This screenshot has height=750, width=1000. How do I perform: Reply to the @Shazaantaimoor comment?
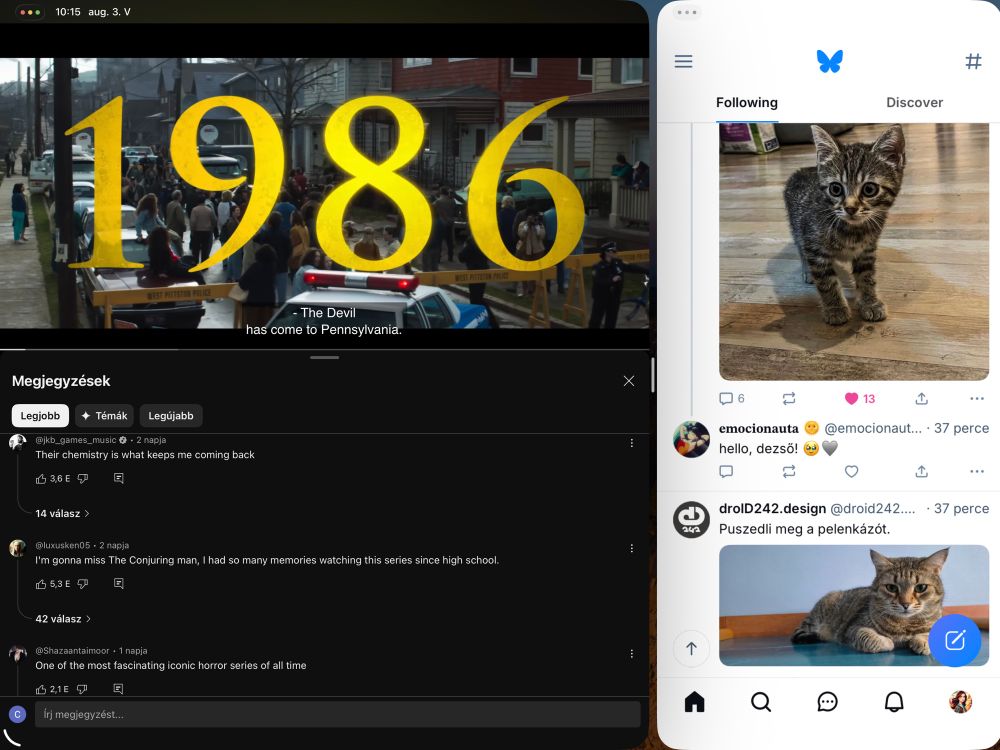click(119, 689)
